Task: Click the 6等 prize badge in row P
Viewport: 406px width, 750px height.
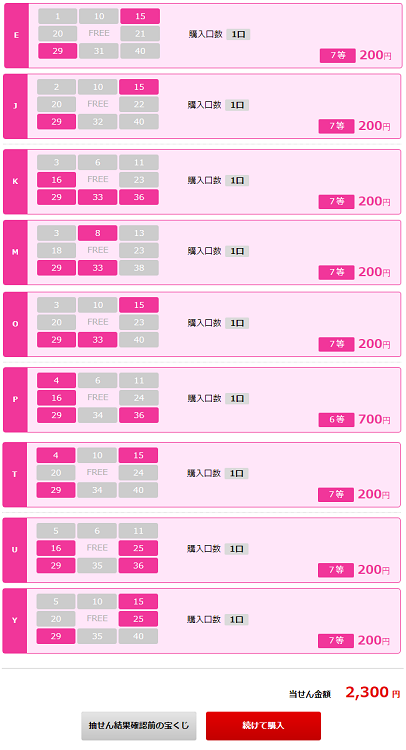Action: pyautogui.click(x=337, y=419)
